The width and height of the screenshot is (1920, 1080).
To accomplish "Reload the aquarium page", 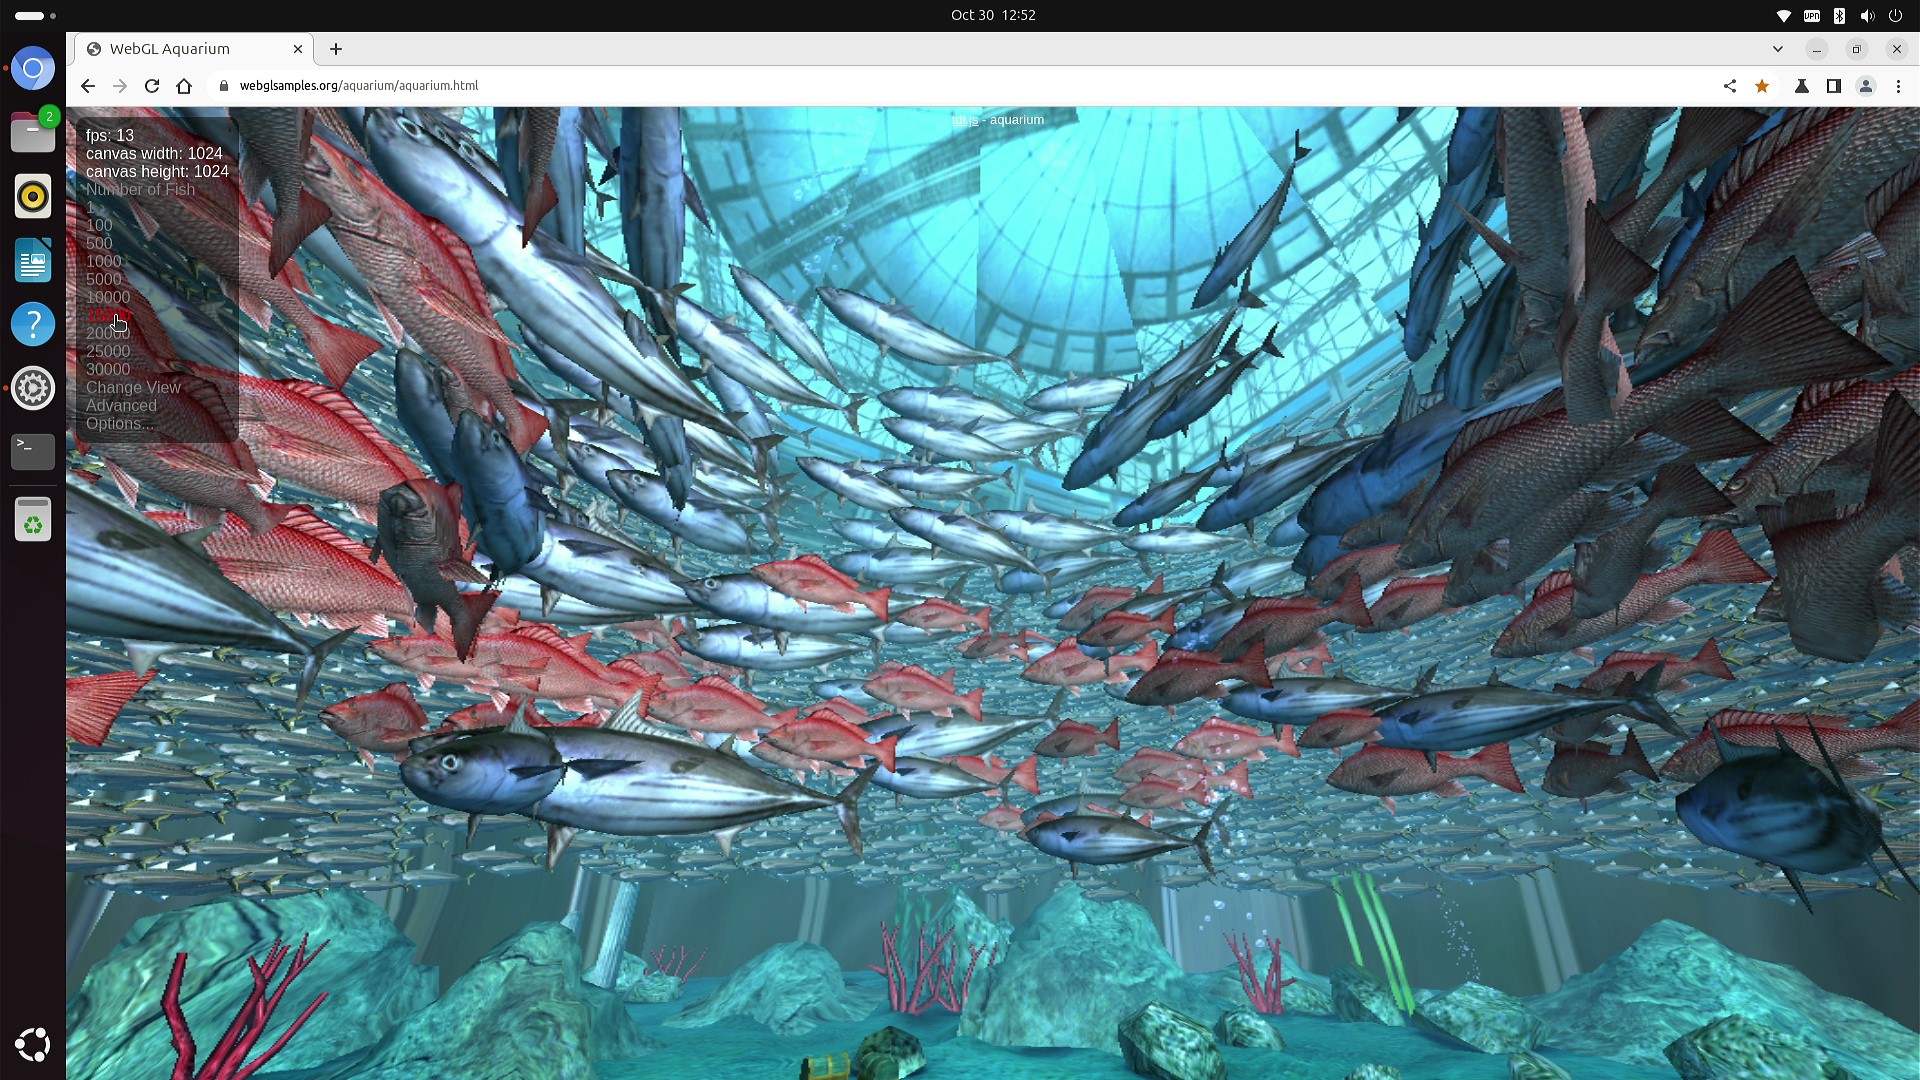I will [152, 86].
